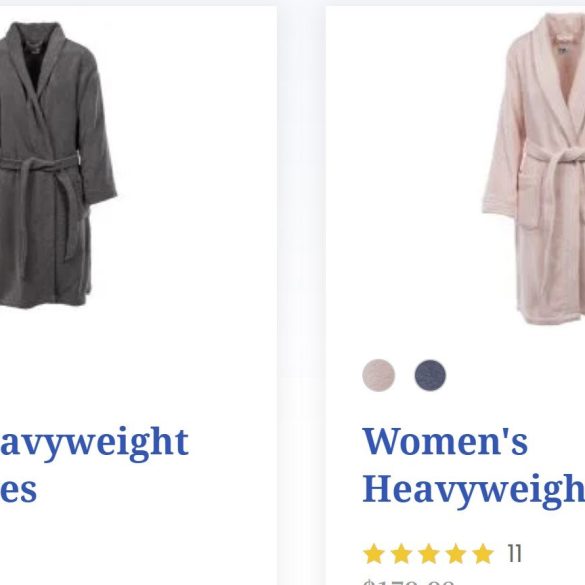Viewport: 585px width, 585px height.
Task: Click the first yellow rating star
Action: coord(374,553)
